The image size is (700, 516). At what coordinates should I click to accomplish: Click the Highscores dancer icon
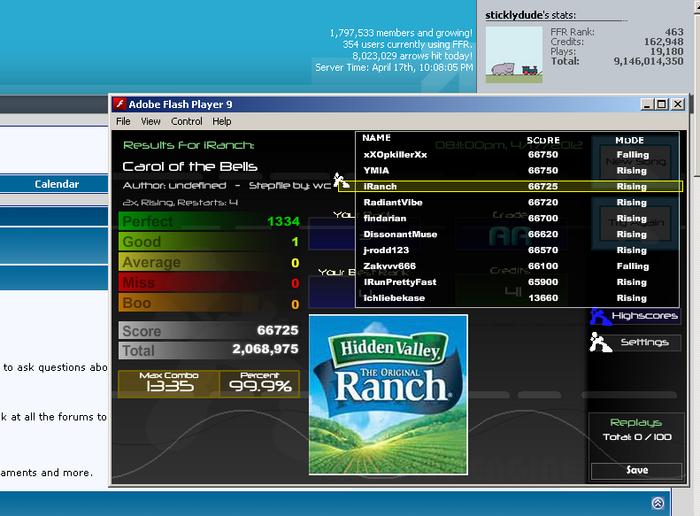[600, 316]
